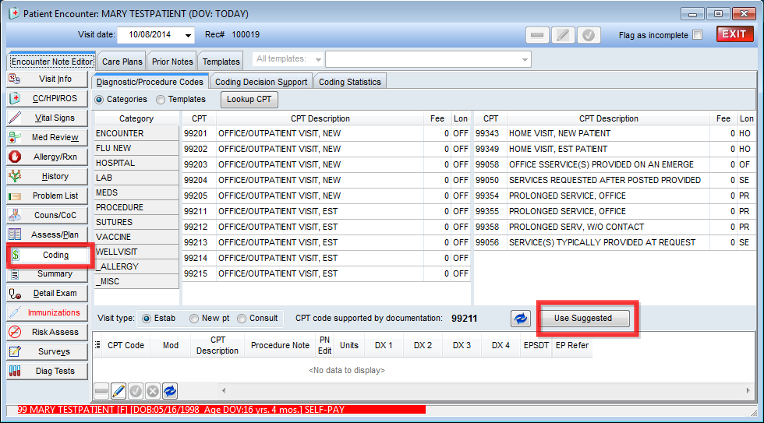Open the History section

click(47, 176)
